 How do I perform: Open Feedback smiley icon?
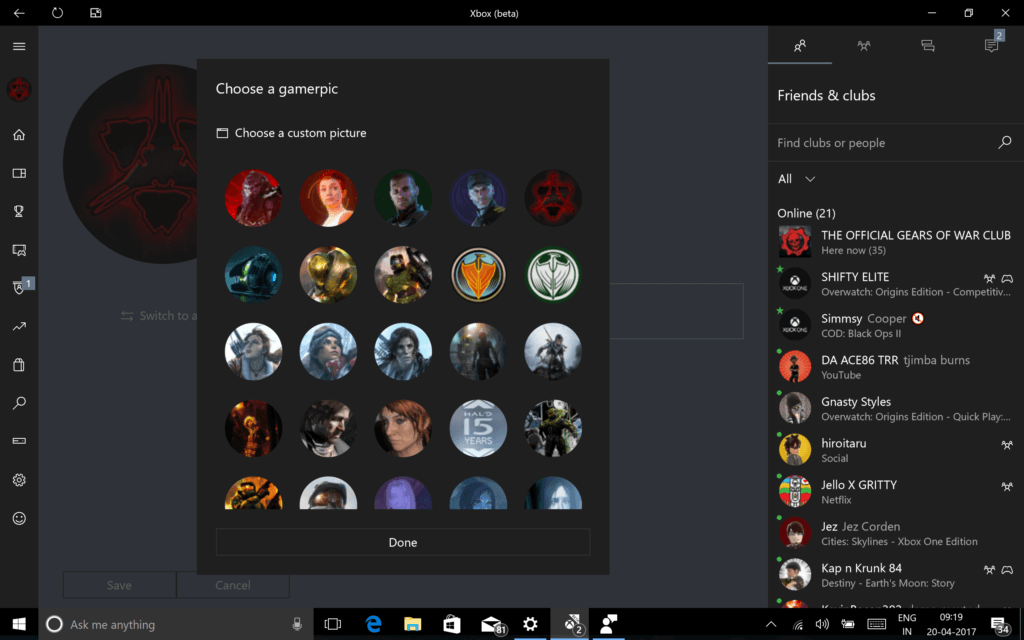(19, 519)
